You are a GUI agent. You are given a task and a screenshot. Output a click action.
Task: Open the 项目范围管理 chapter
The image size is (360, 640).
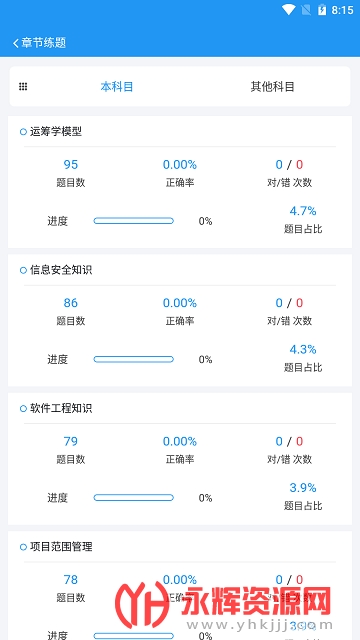[x=61, y=547]
